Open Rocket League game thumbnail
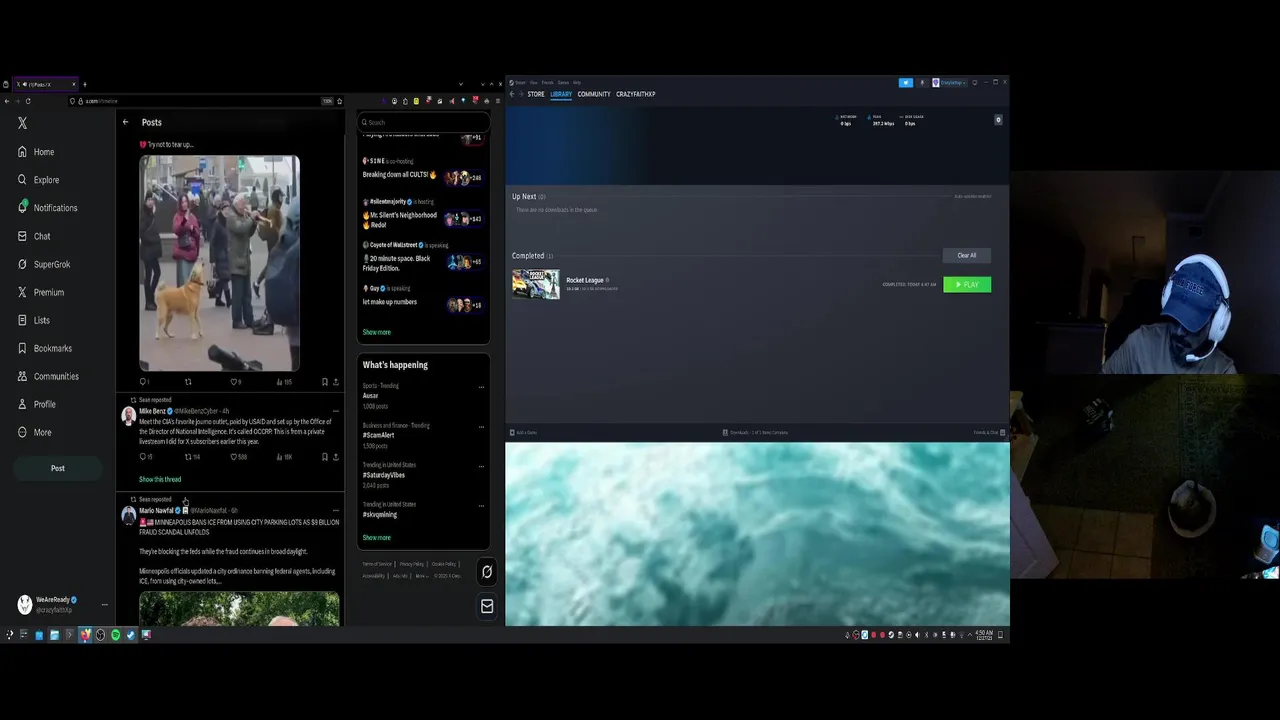The height and width of the screenshot is (720, 1280). [536, 284]
